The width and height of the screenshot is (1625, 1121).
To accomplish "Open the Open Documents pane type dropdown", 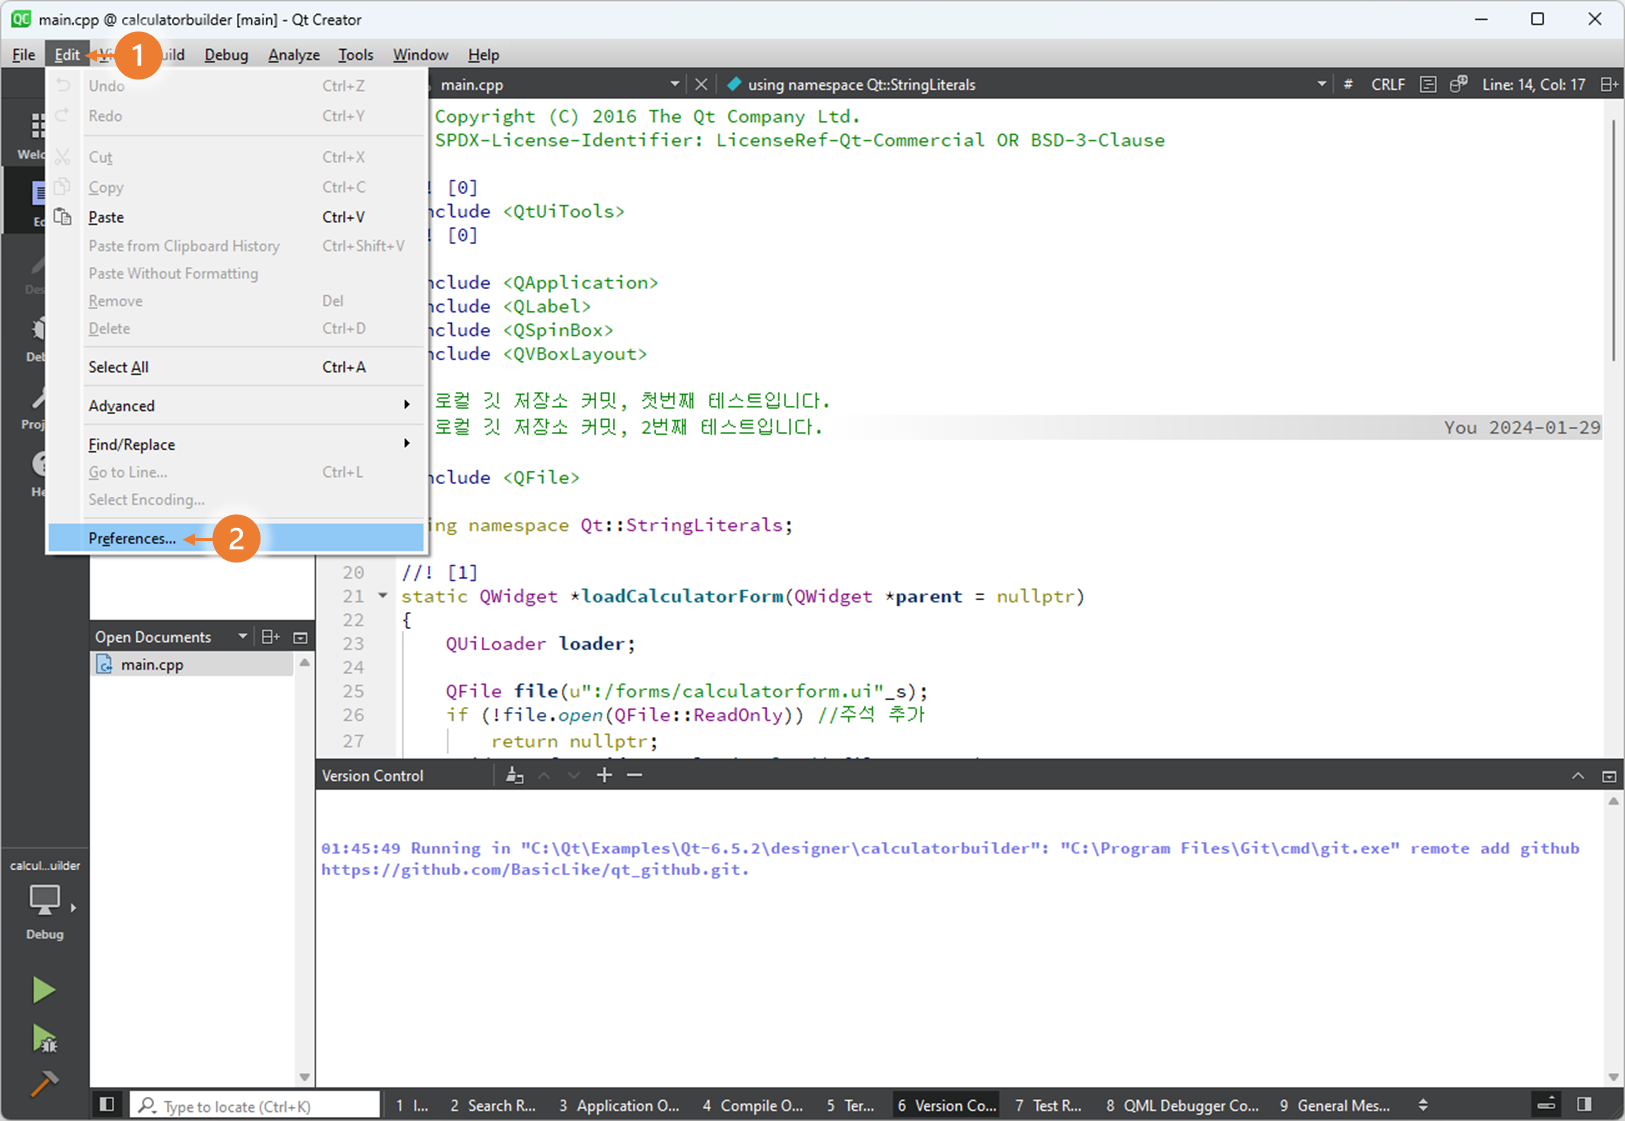I will (242, 636).
